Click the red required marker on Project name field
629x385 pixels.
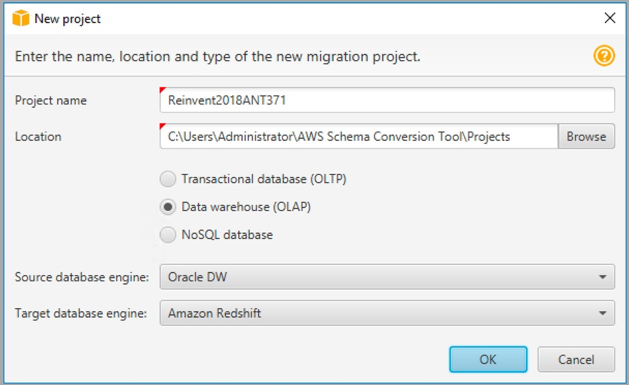pos(162,90)
